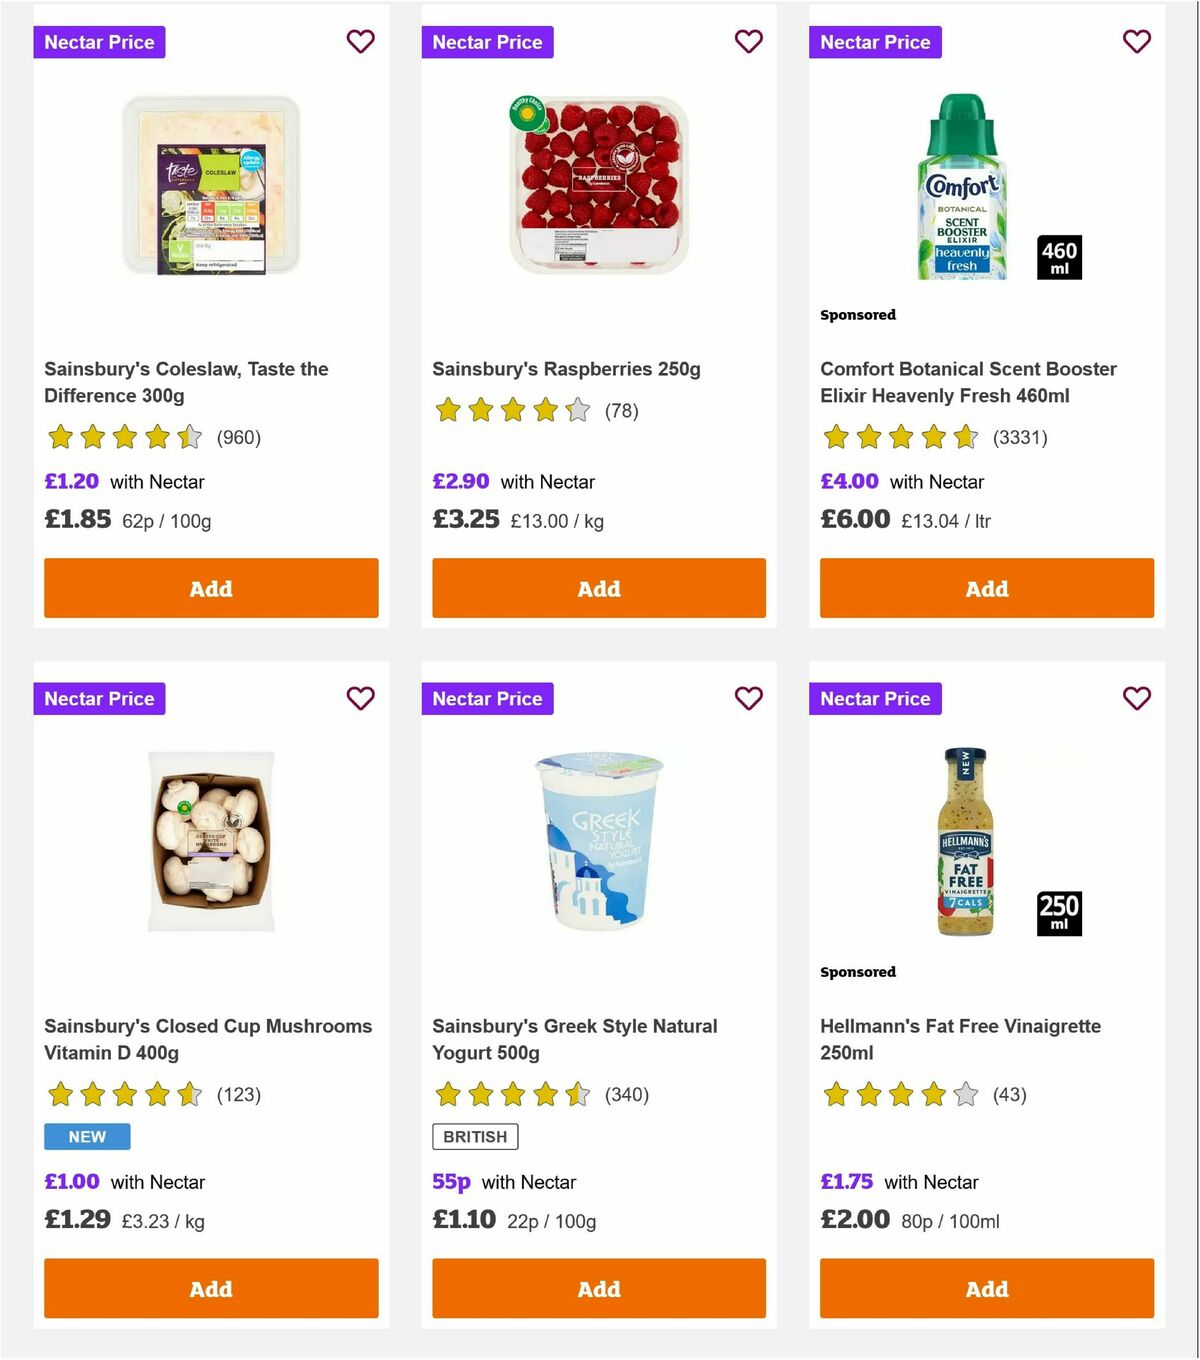
Task: Select the Nectar Price badge on the Coleslaw
Action: coord(99,42)
